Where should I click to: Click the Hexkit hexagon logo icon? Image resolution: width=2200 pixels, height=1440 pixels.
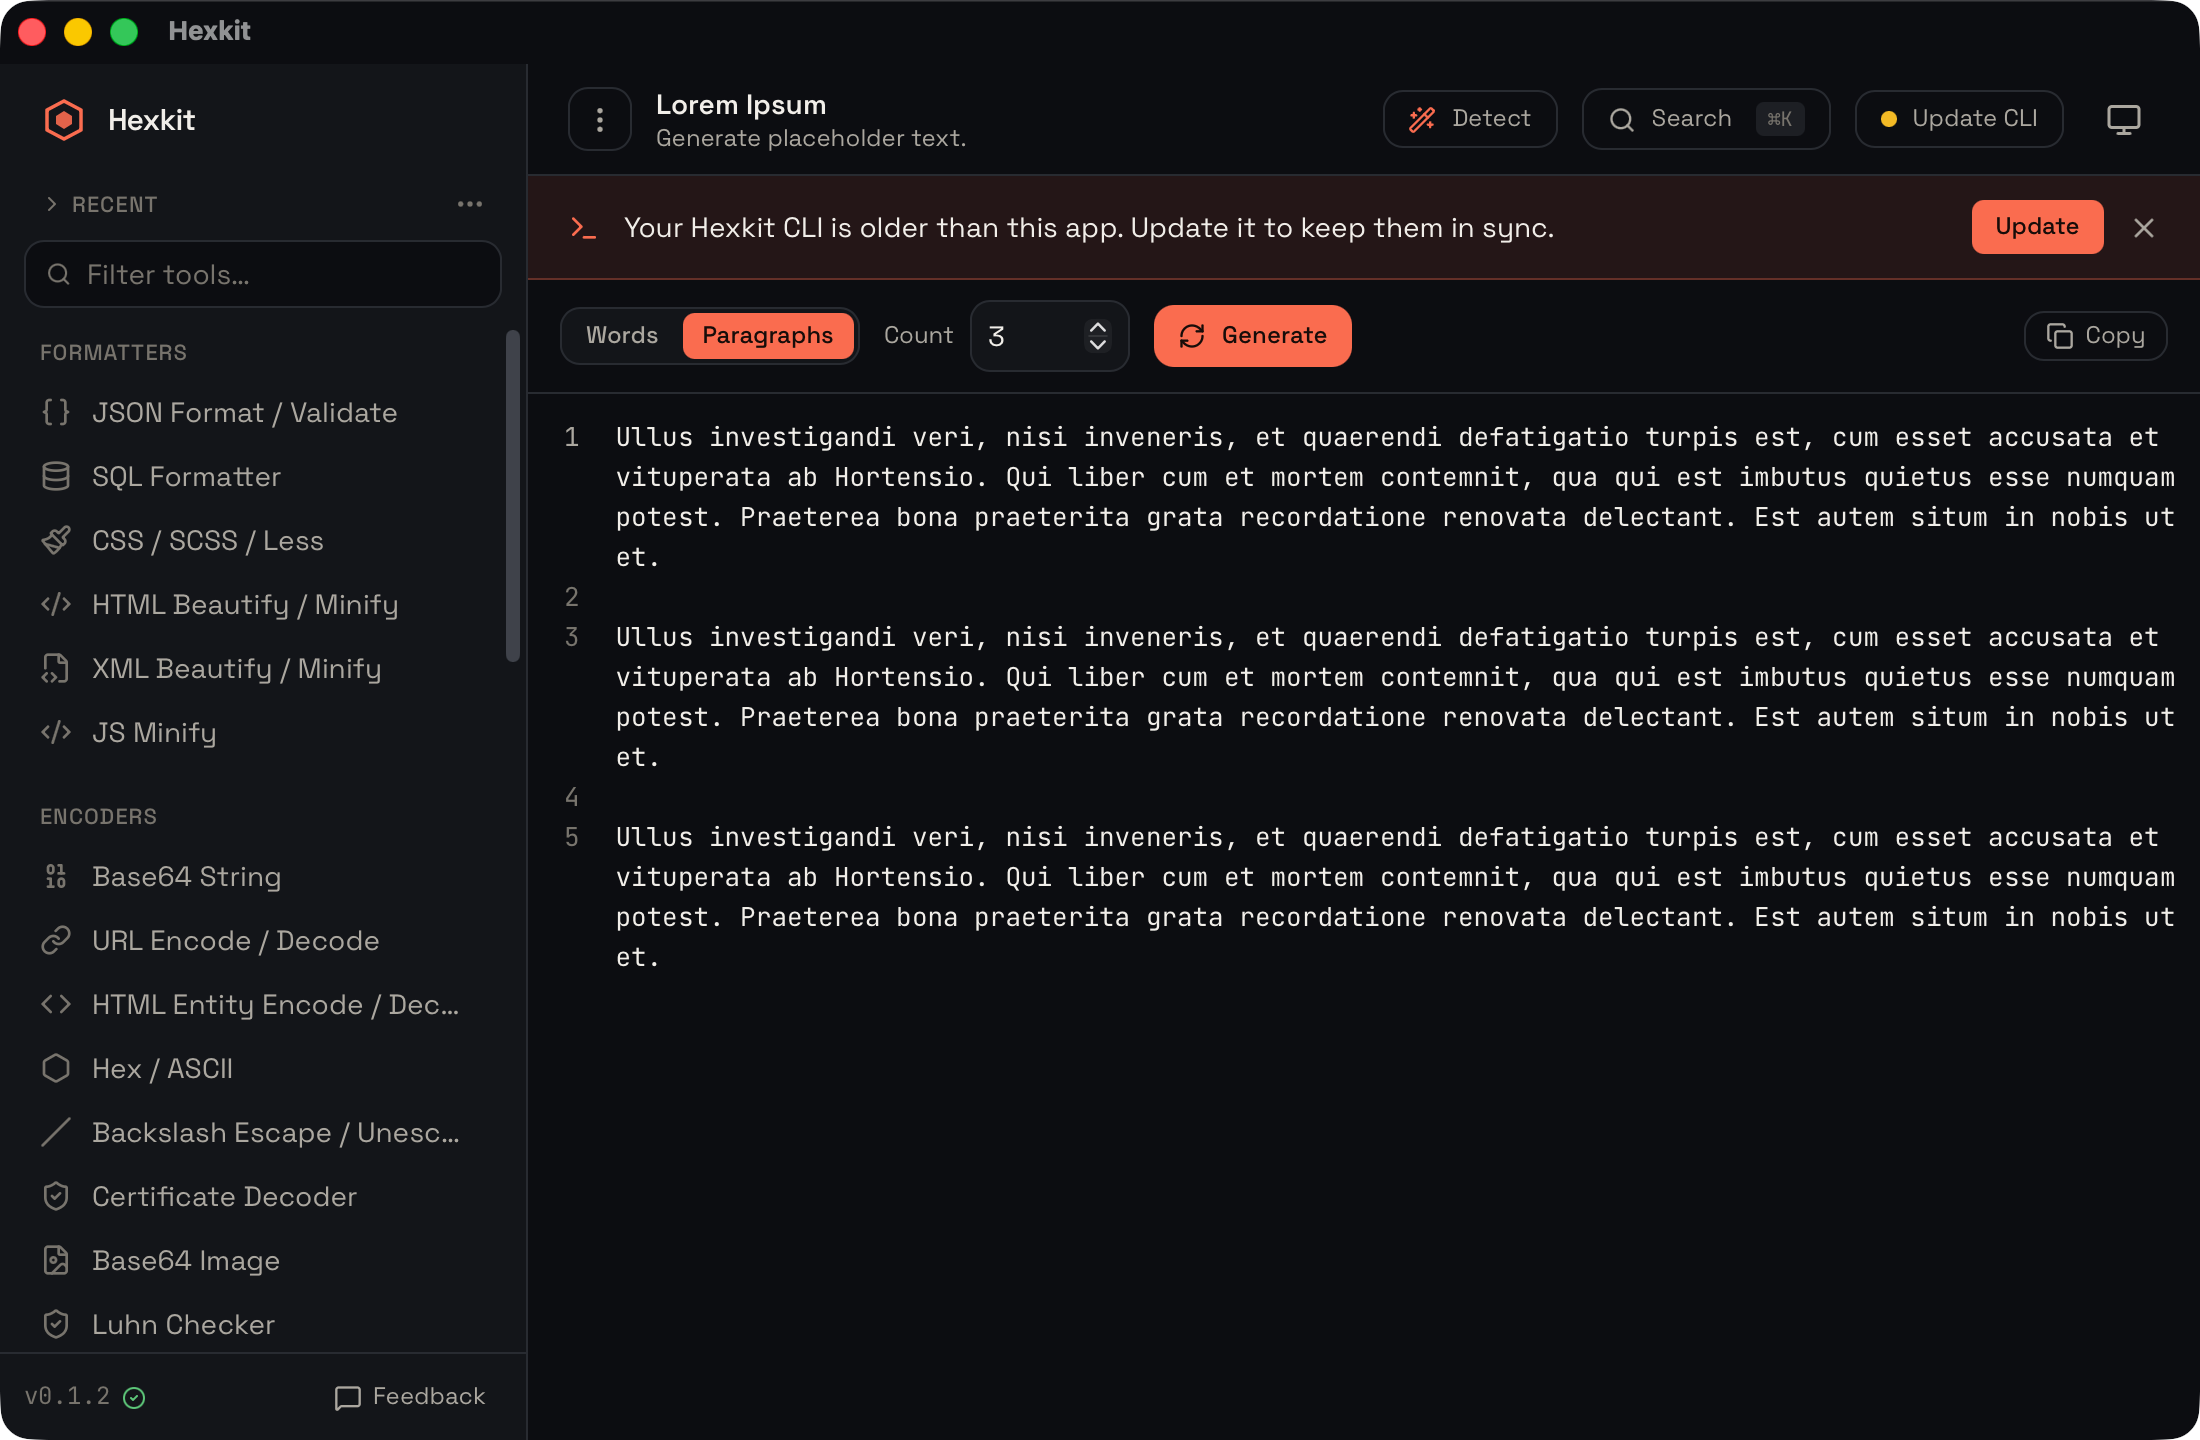[x=63, y=120]
